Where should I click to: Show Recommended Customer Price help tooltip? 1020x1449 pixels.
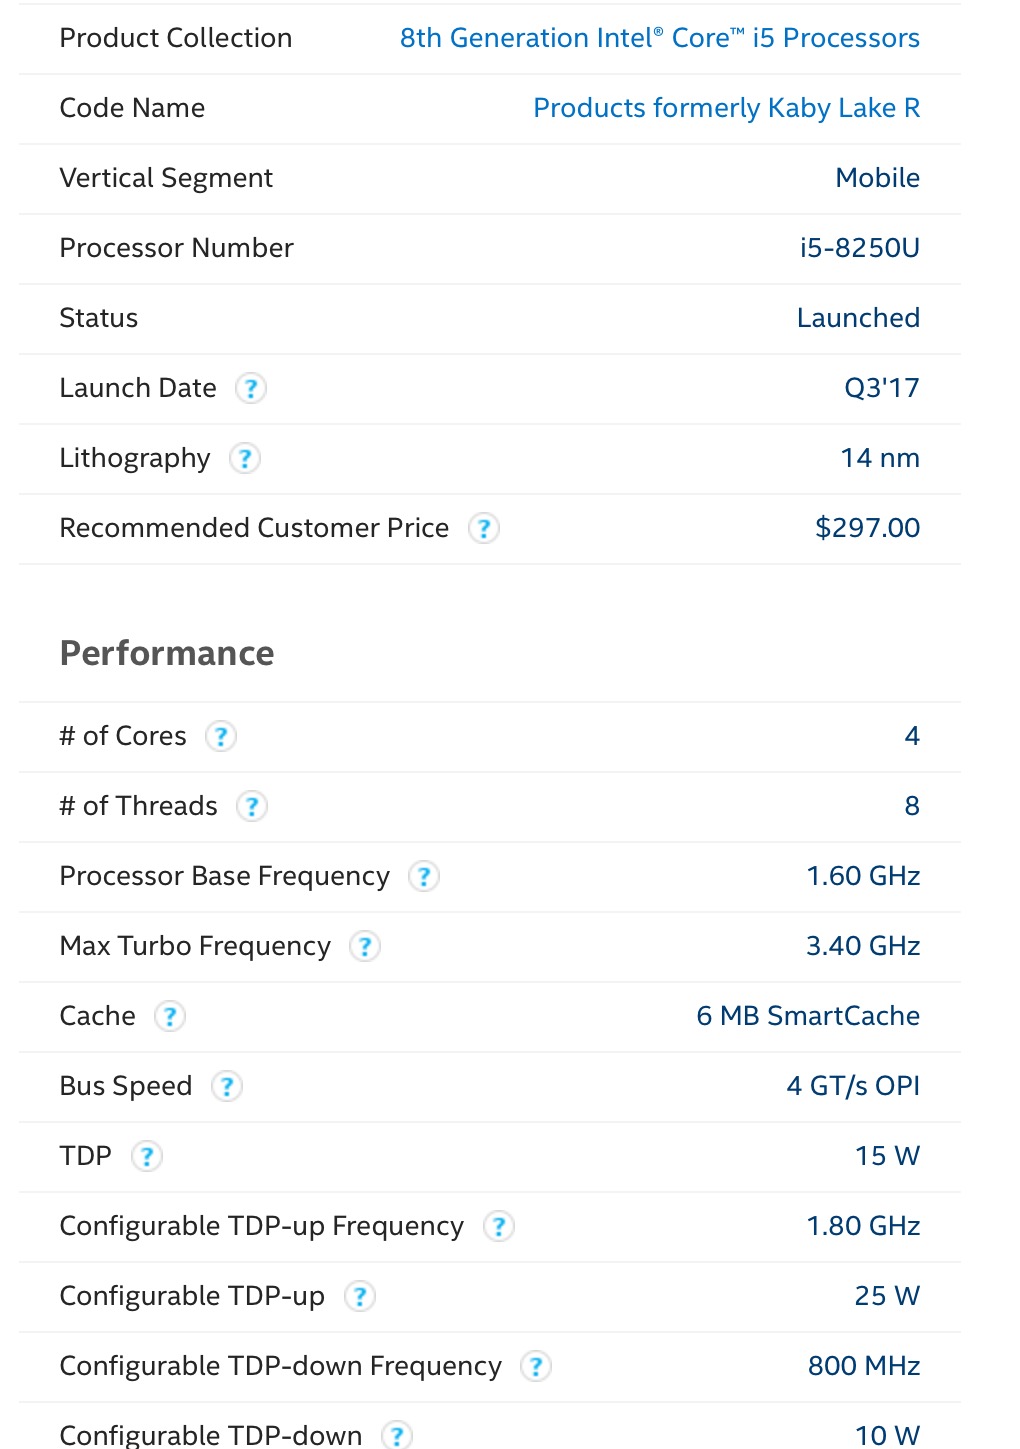[x=484, y=528]
